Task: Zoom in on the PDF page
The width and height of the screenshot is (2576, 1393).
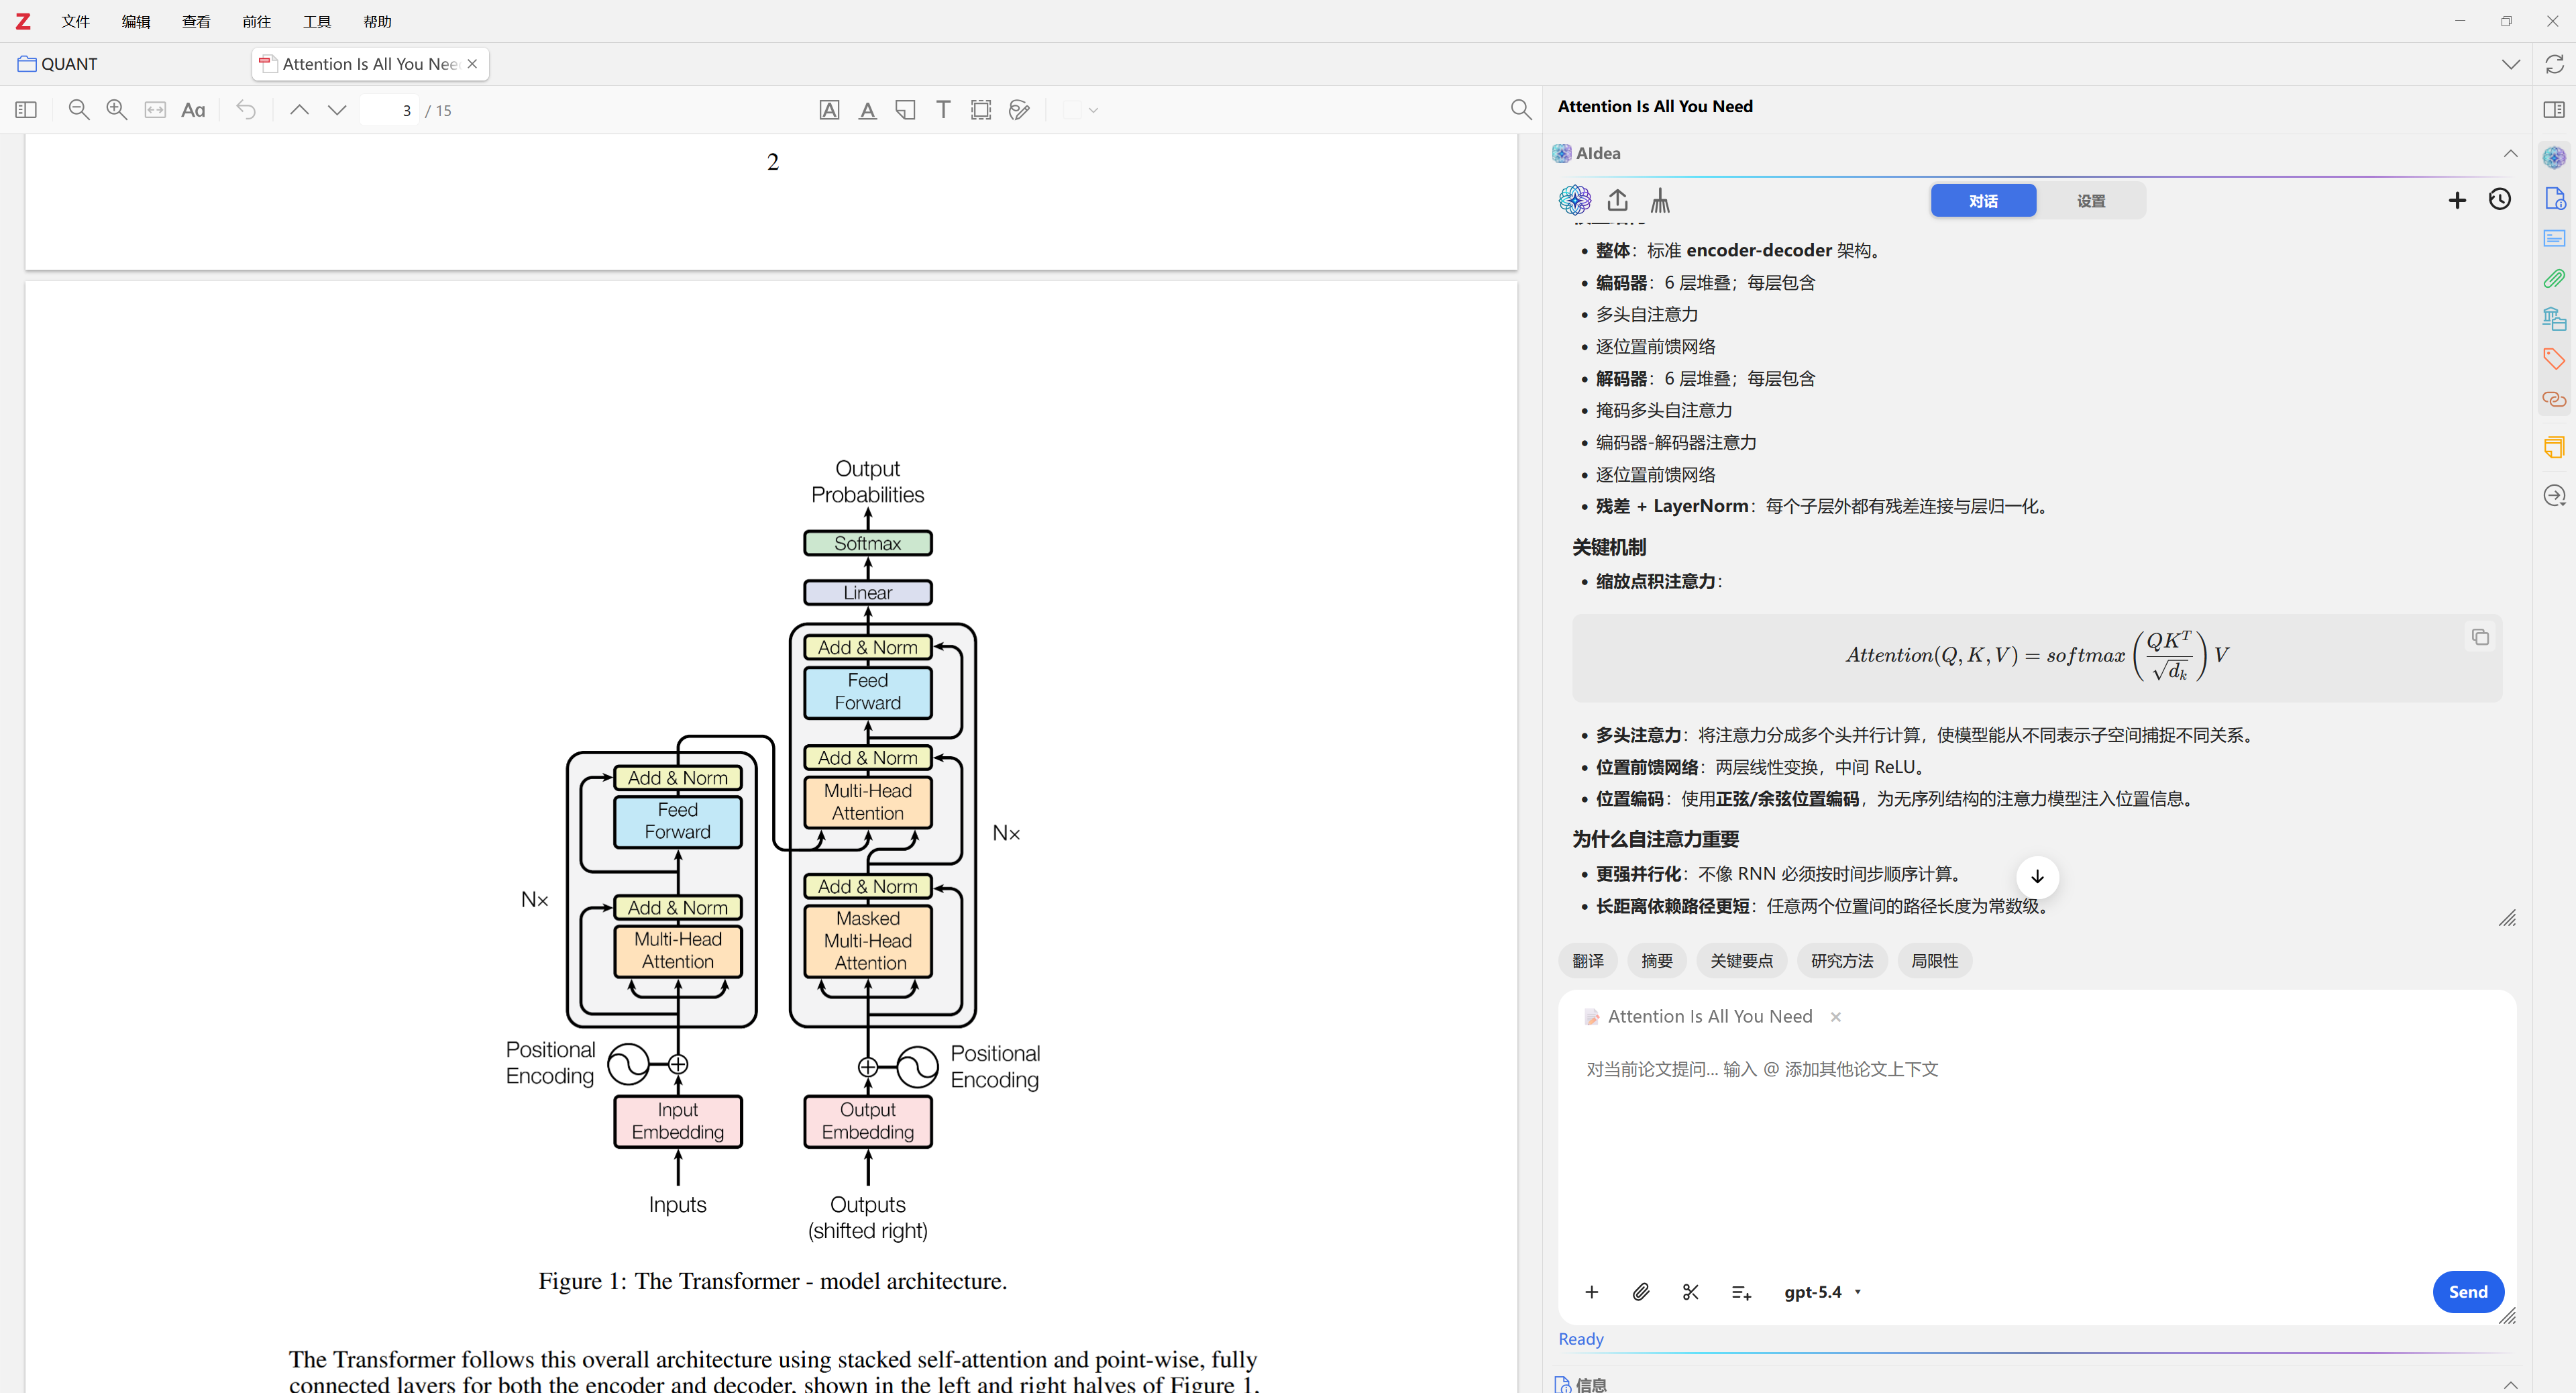Action: pyautogui.click(x=117, y=110)
